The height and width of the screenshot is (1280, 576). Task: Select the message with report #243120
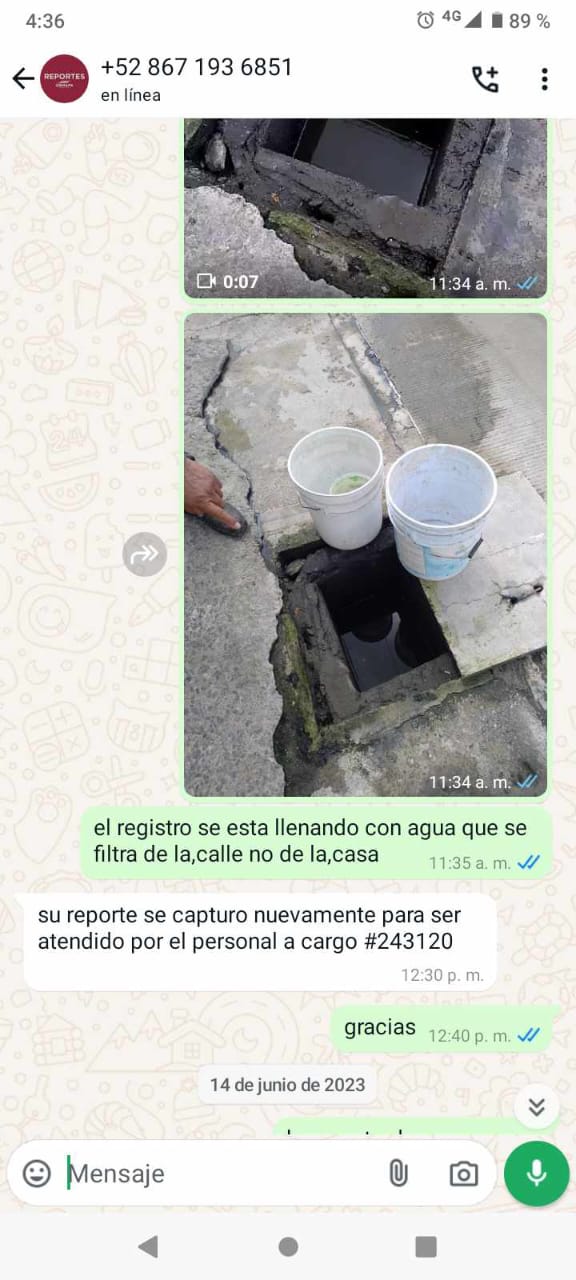pos(260,942)
